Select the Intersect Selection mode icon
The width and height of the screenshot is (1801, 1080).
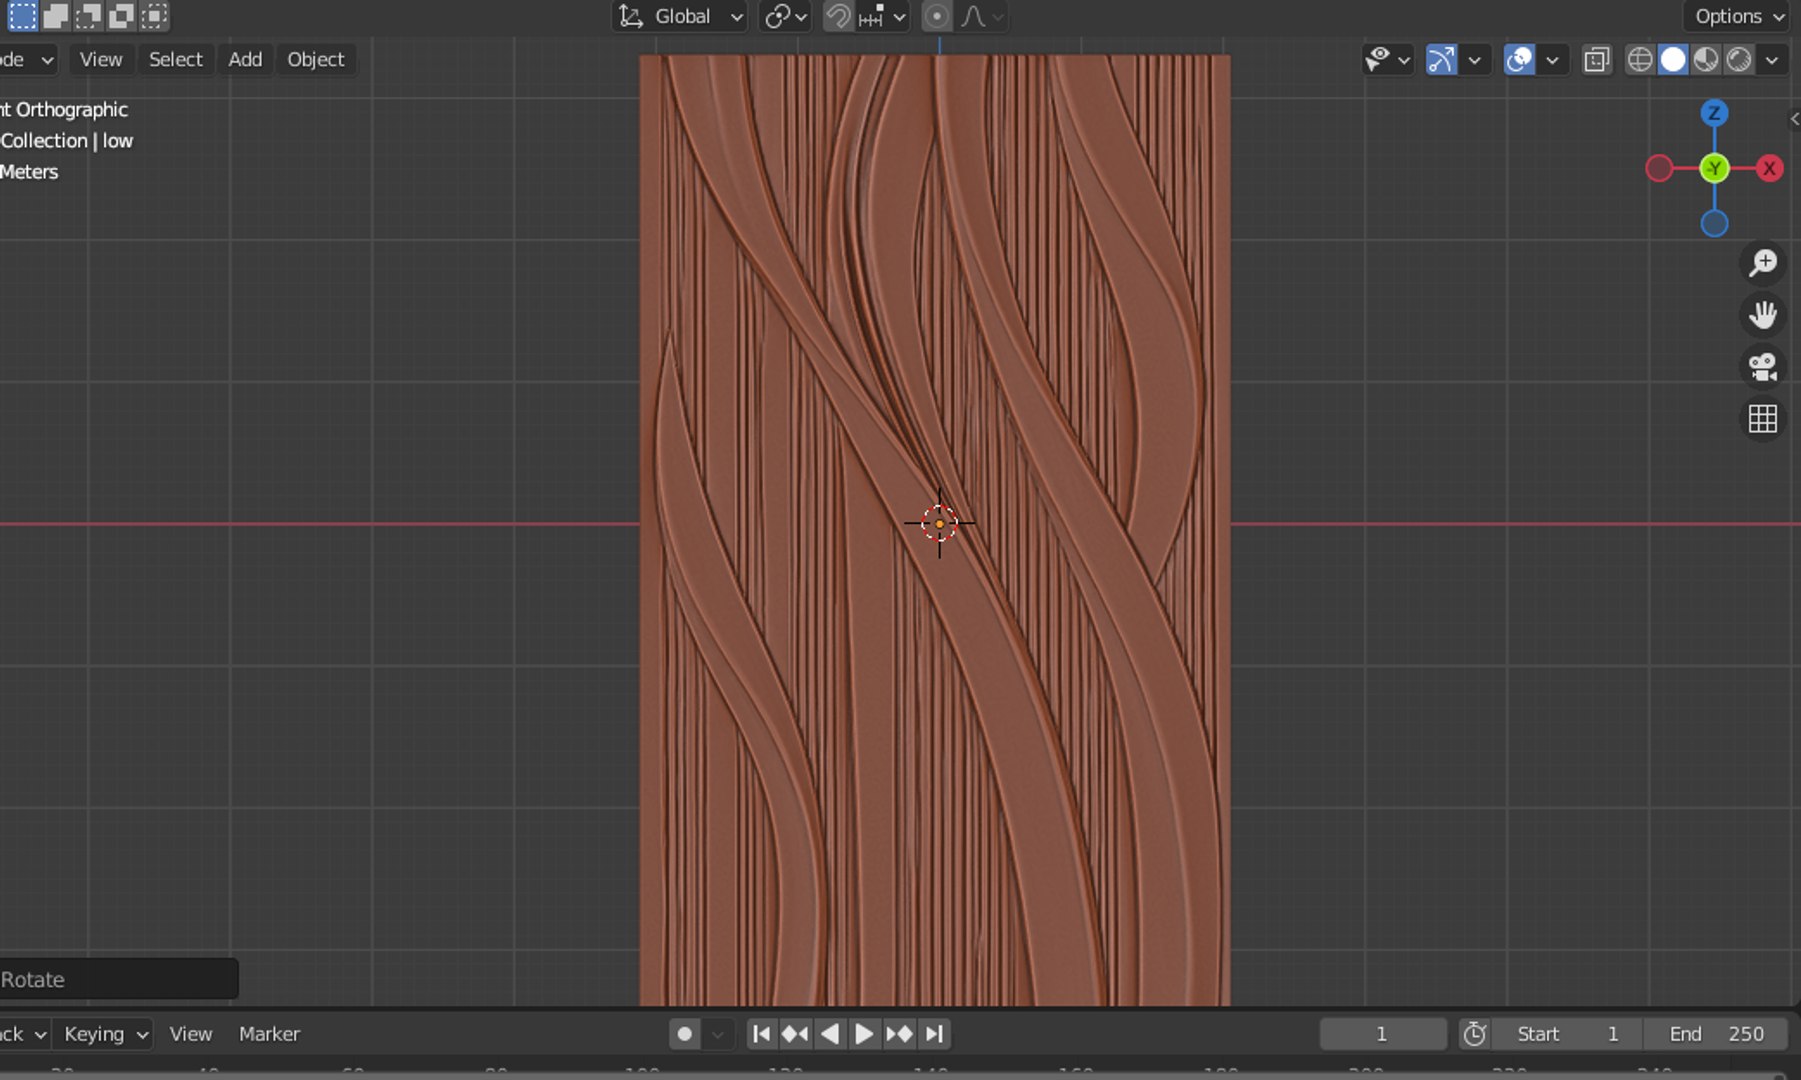click(x=154, y=16)
